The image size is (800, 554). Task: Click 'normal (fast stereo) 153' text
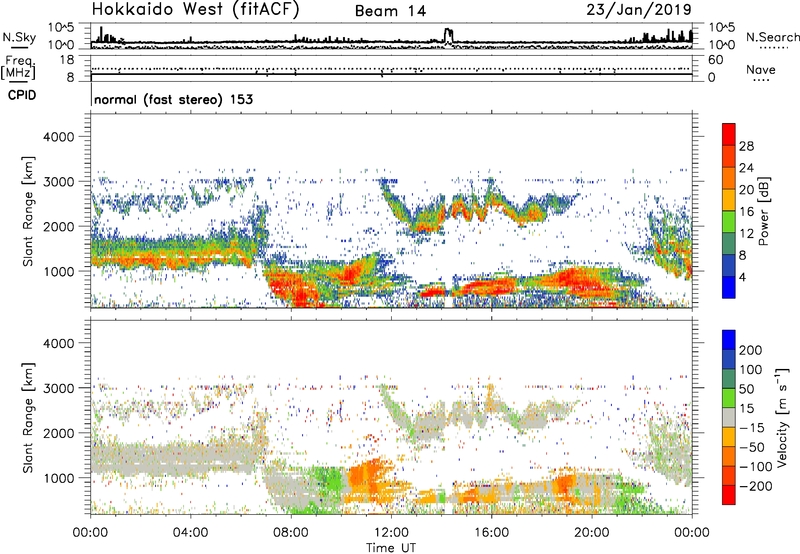tap(173, 99)
